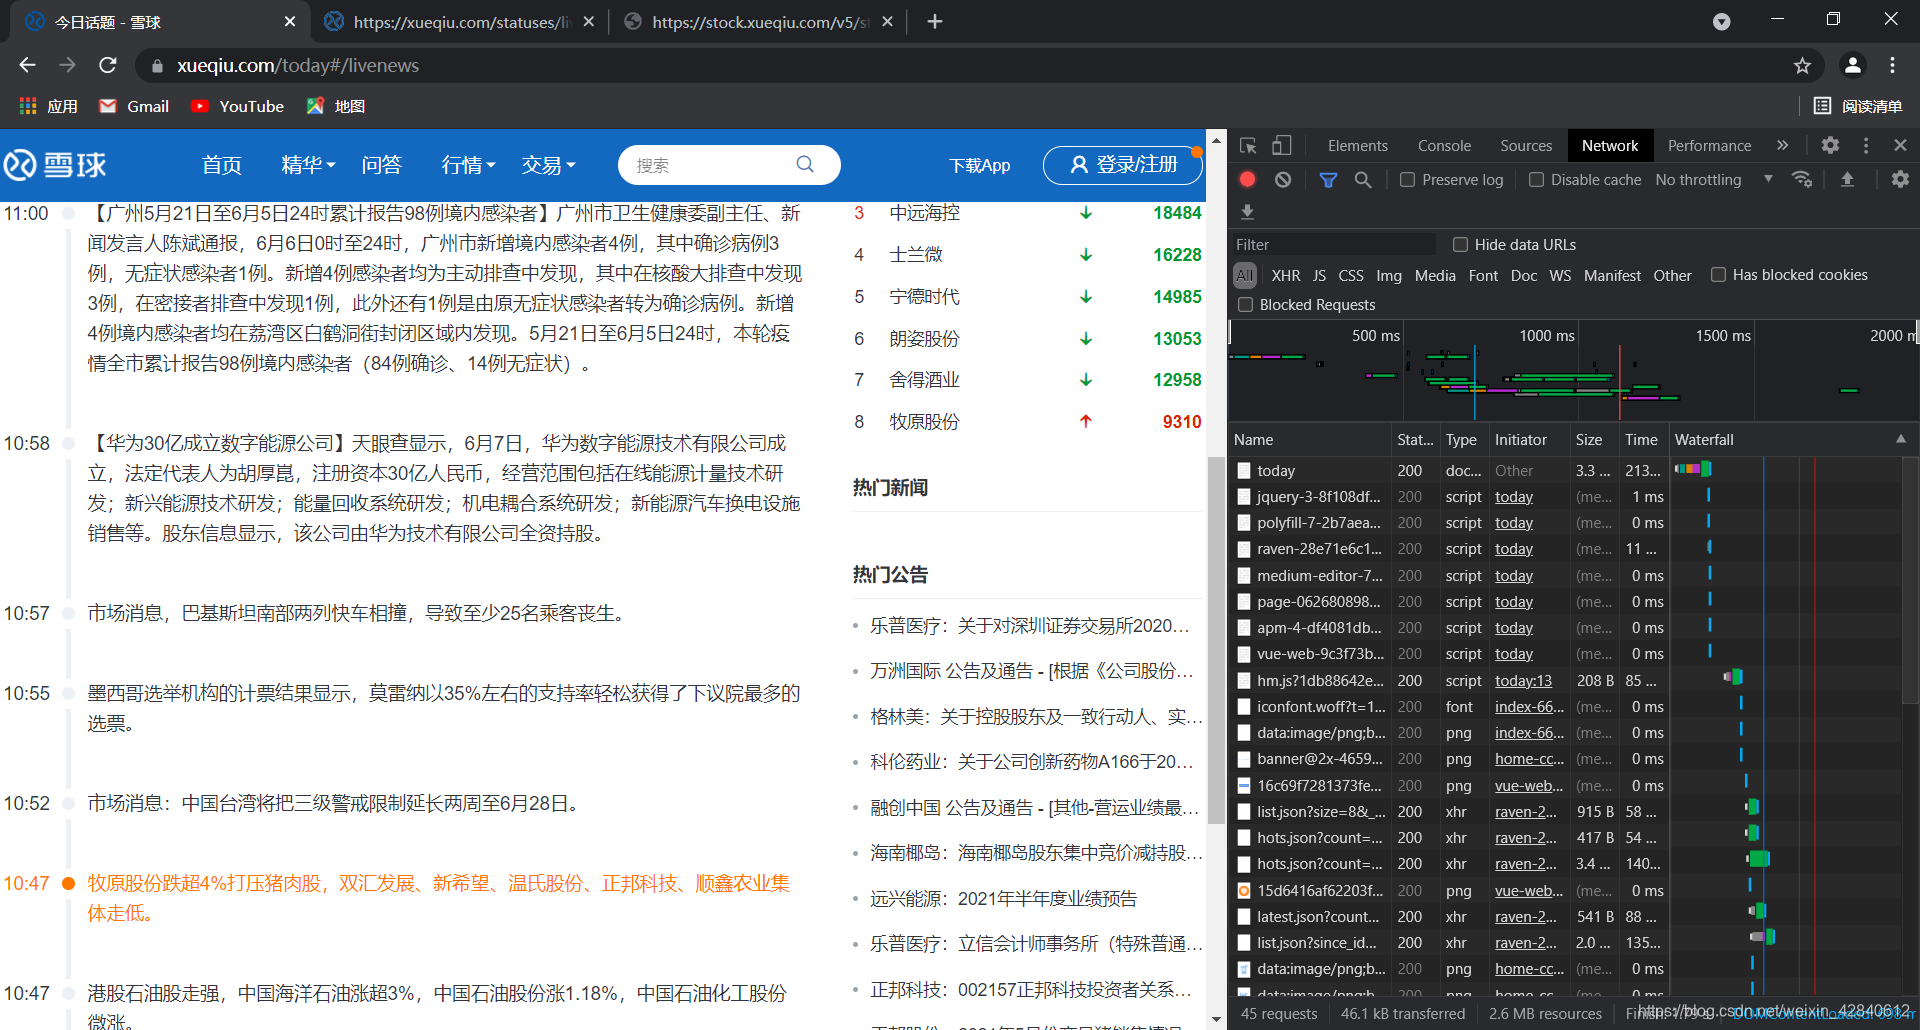This screenshot has height=1030, width=1920.
Task: Sort by the Waterfall column arrow
Action: 1900,439
